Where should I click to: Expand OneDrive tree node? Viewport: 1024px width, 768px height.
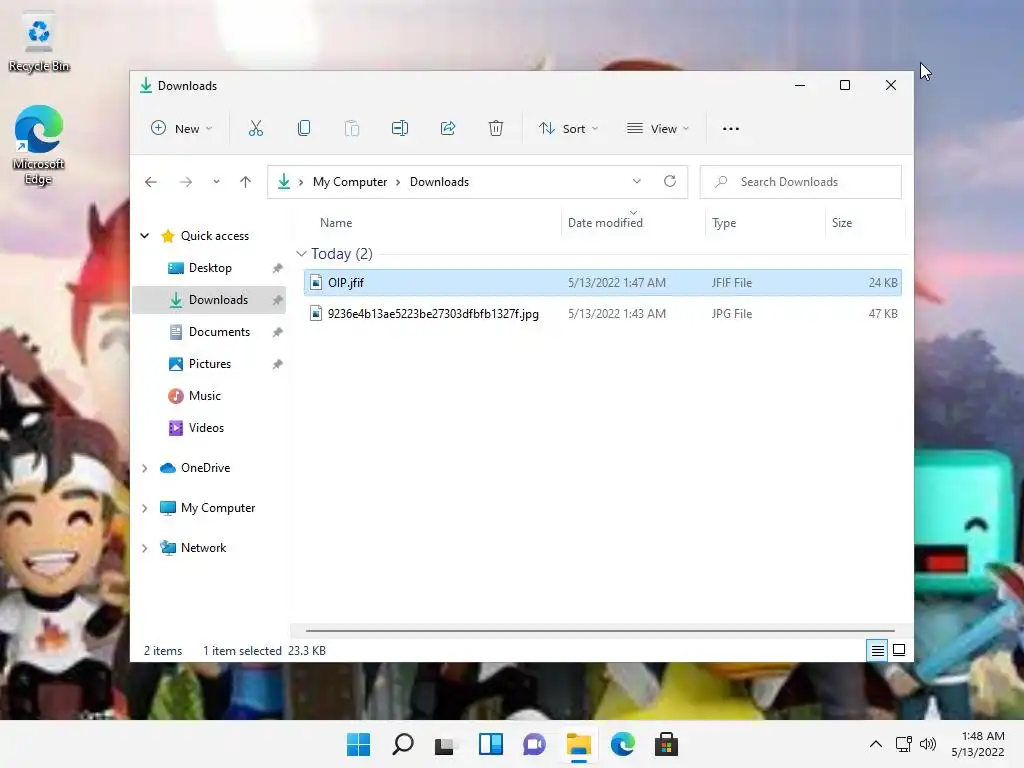click(x=145, y=468)
